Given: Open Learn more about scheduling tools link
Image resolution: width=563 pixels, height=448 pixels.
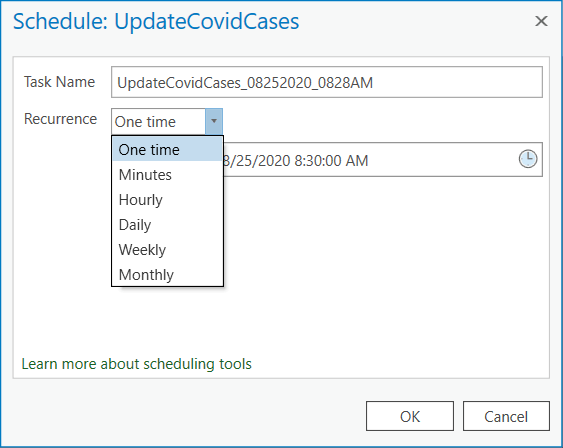Looking at the screenshot, I should tap(136, 364).
